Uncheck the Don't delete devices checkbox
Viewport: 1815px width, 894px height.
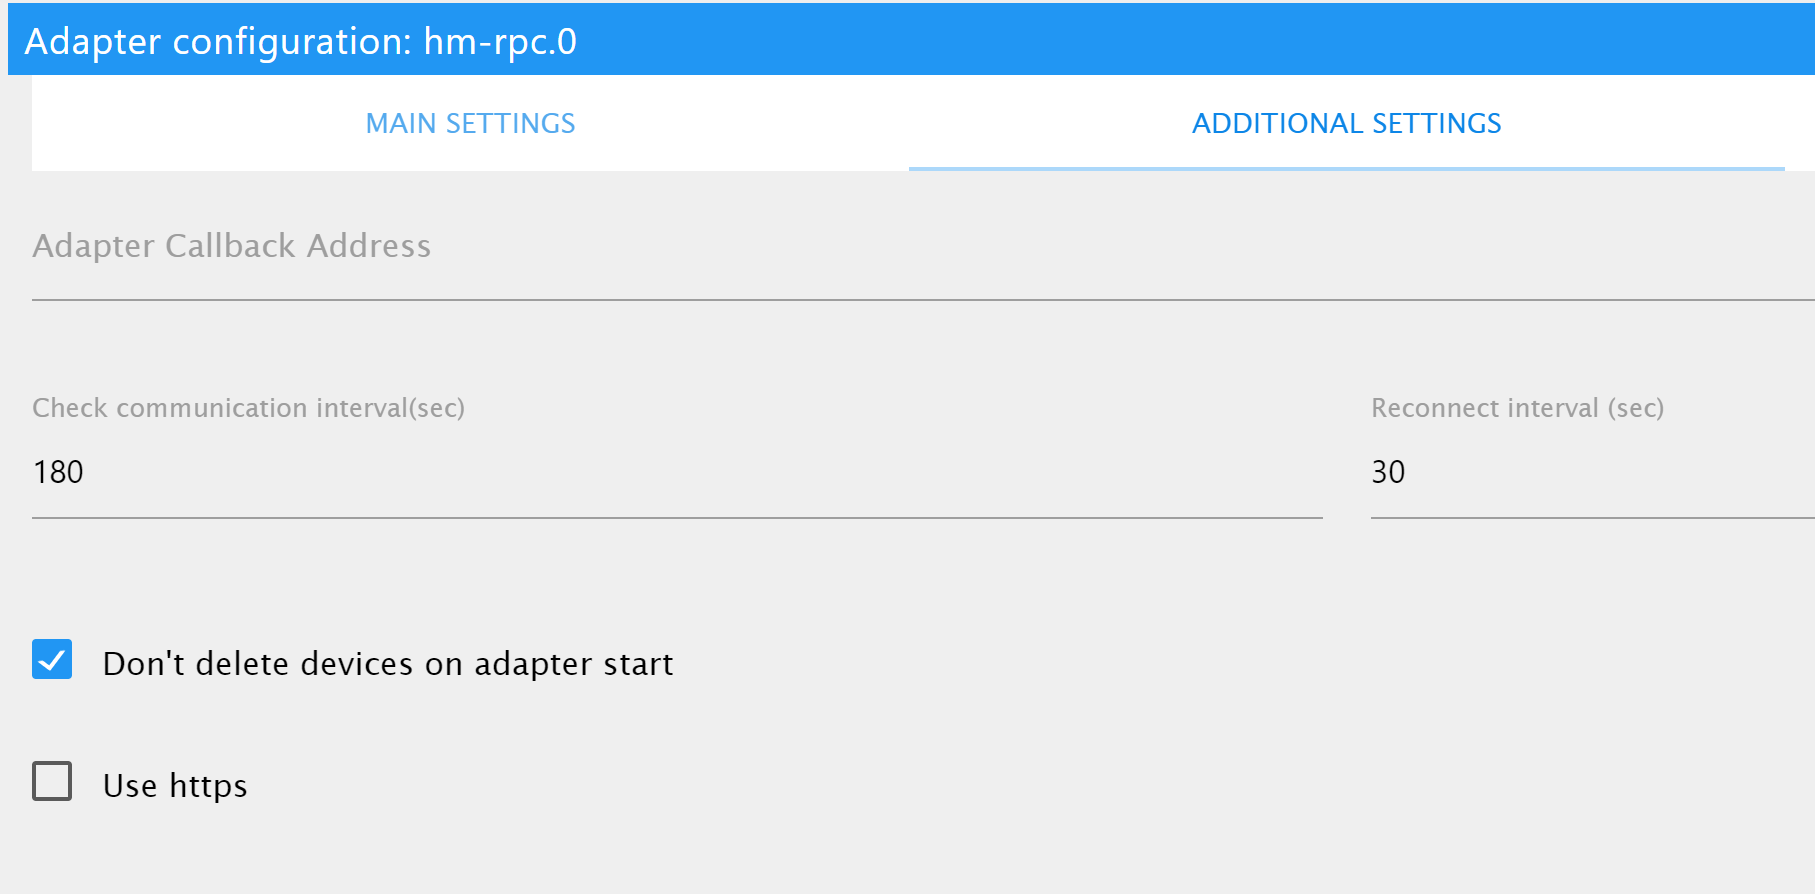click(x=52, y=660)
